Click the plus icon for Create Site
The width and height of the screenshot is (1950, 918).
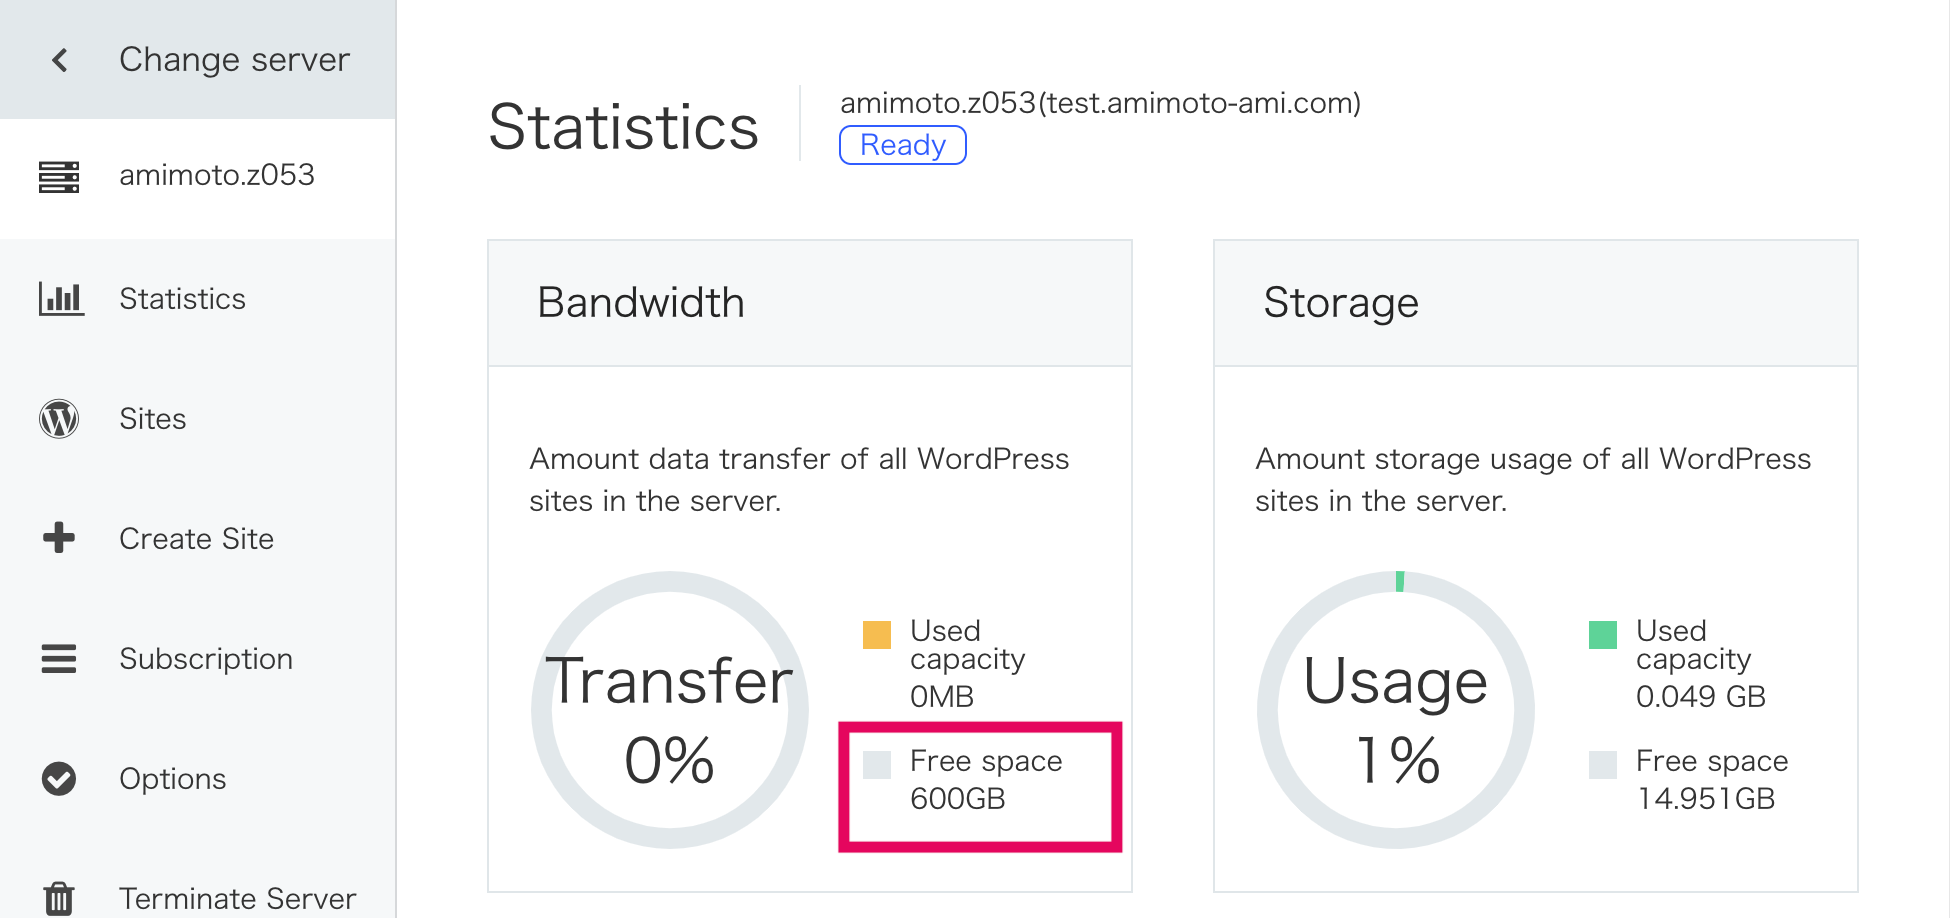coord(59,538)
